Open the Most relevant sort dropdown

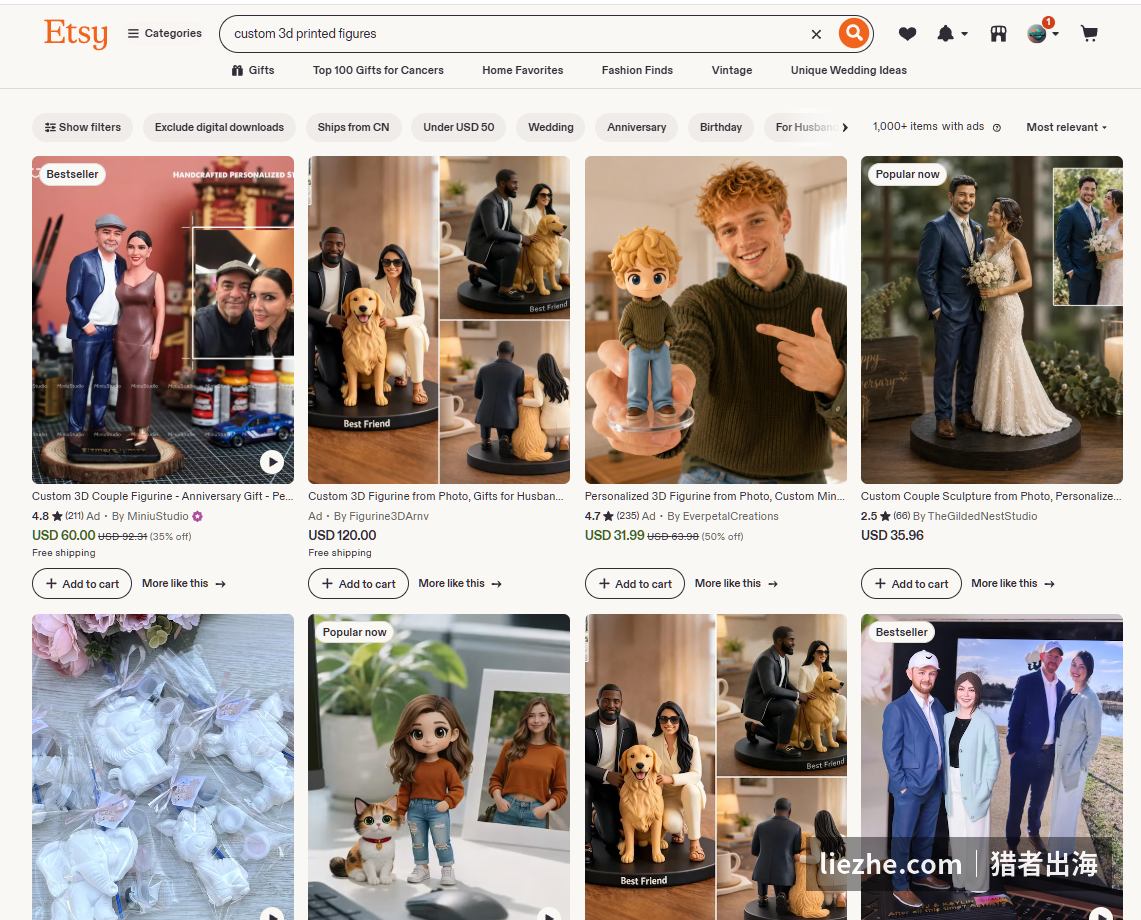pos(1066,127)
